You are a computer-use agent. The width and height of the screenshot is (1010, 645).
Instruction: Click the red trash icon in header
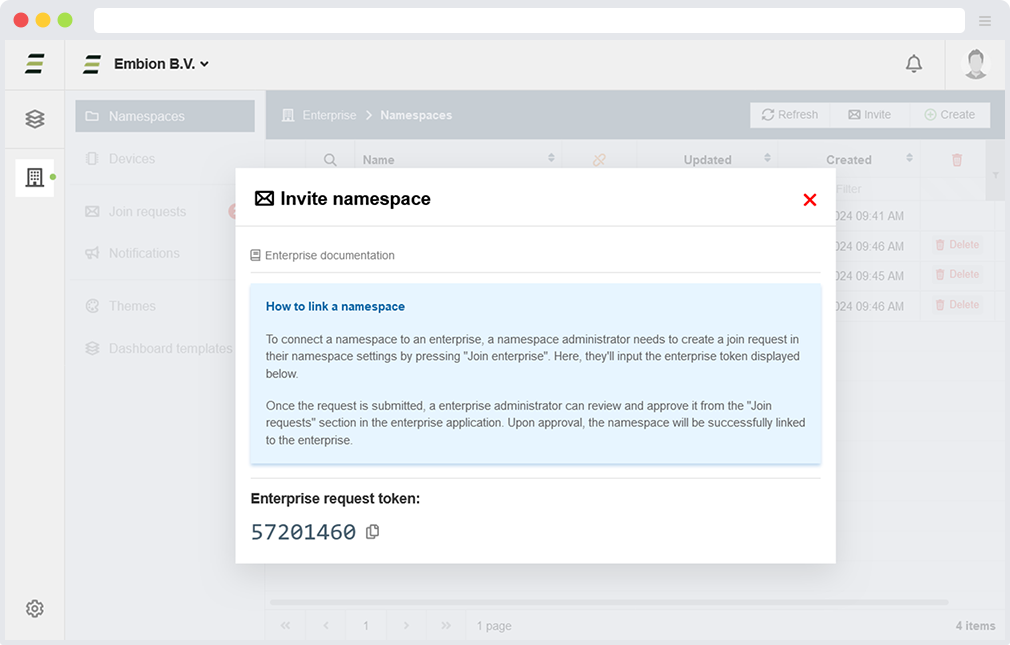point(957,160)
